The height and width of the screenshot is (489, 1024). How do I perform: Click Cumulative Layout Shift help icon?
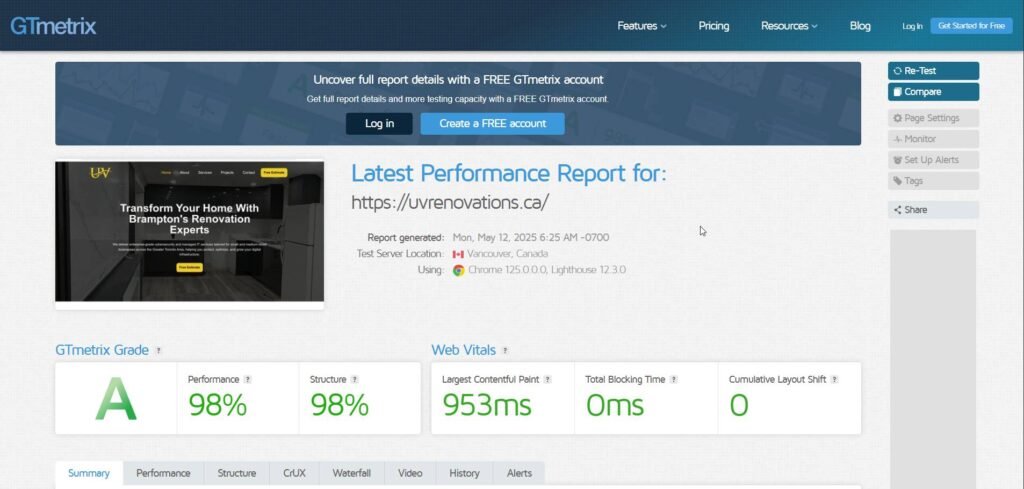click(x=834, y=379)
